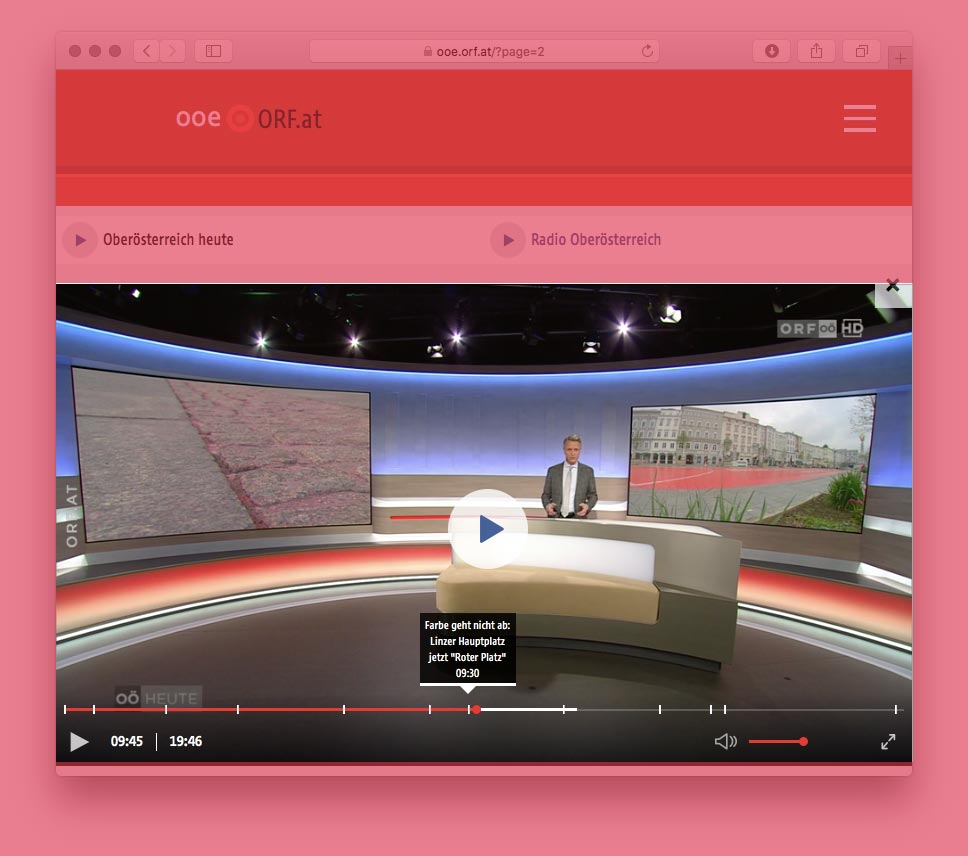Screen dimensions: 968x856
Task: Go back using Safari's back arrow
Action: 147,51
